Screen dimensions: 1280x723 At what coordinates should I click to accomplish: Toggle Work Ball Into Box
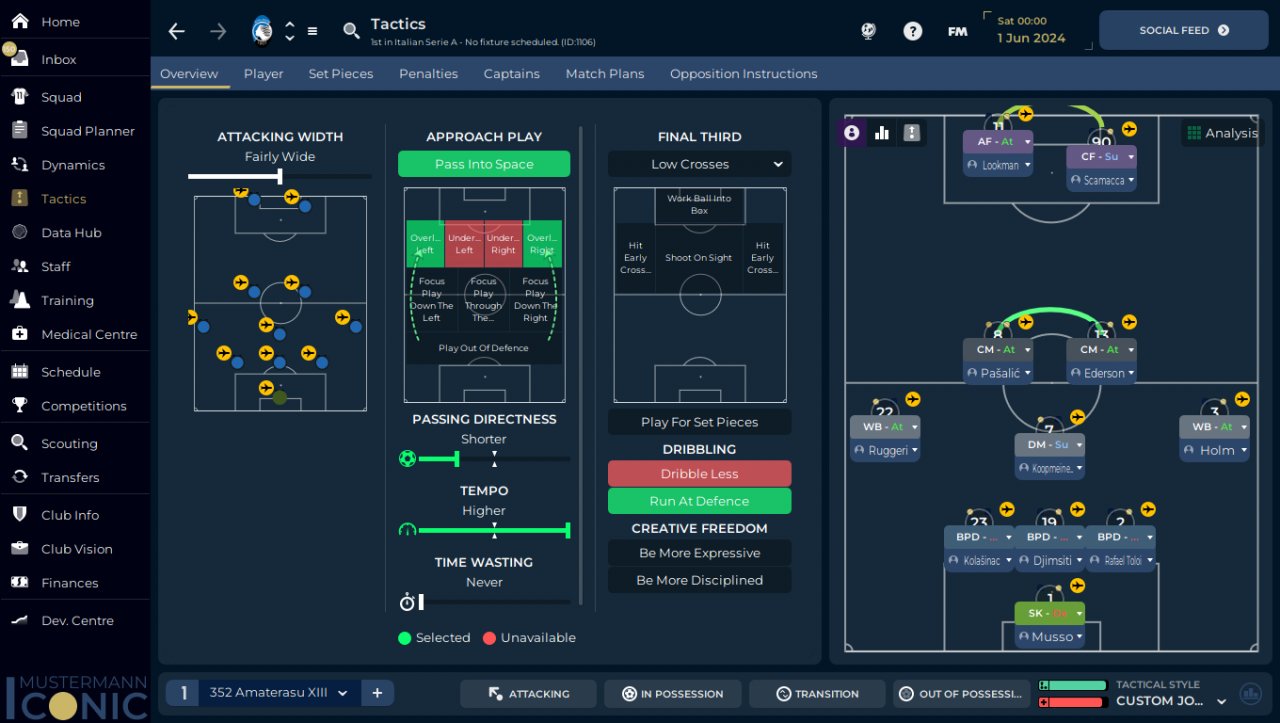699,205
